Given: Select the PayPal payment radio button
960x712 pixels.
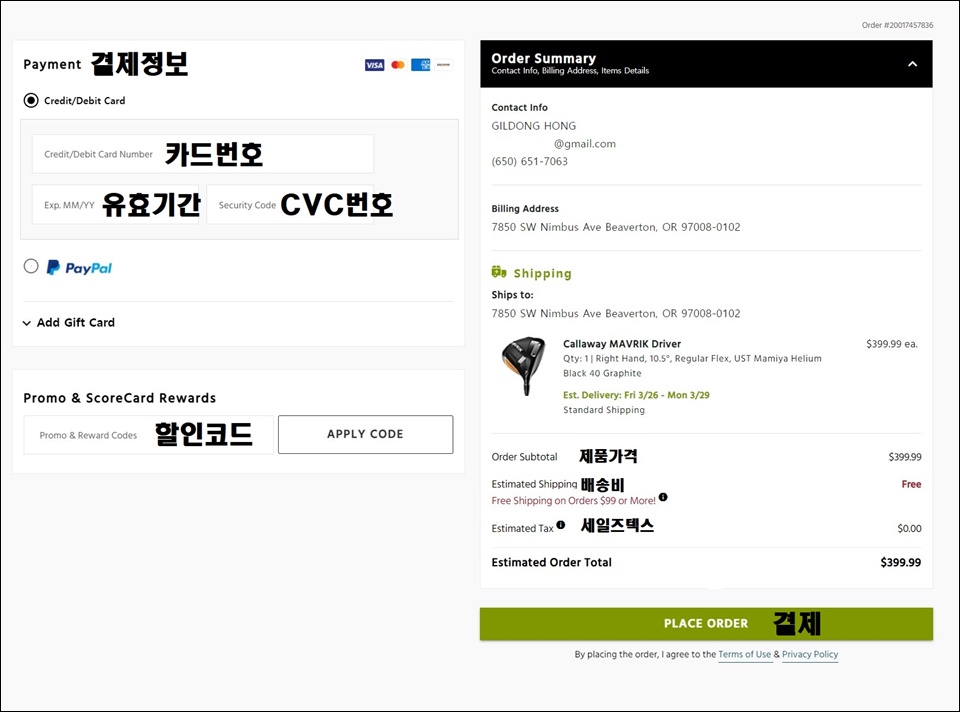Looking at the screenshot, I should pyautogui.click(x=31, y=266).
